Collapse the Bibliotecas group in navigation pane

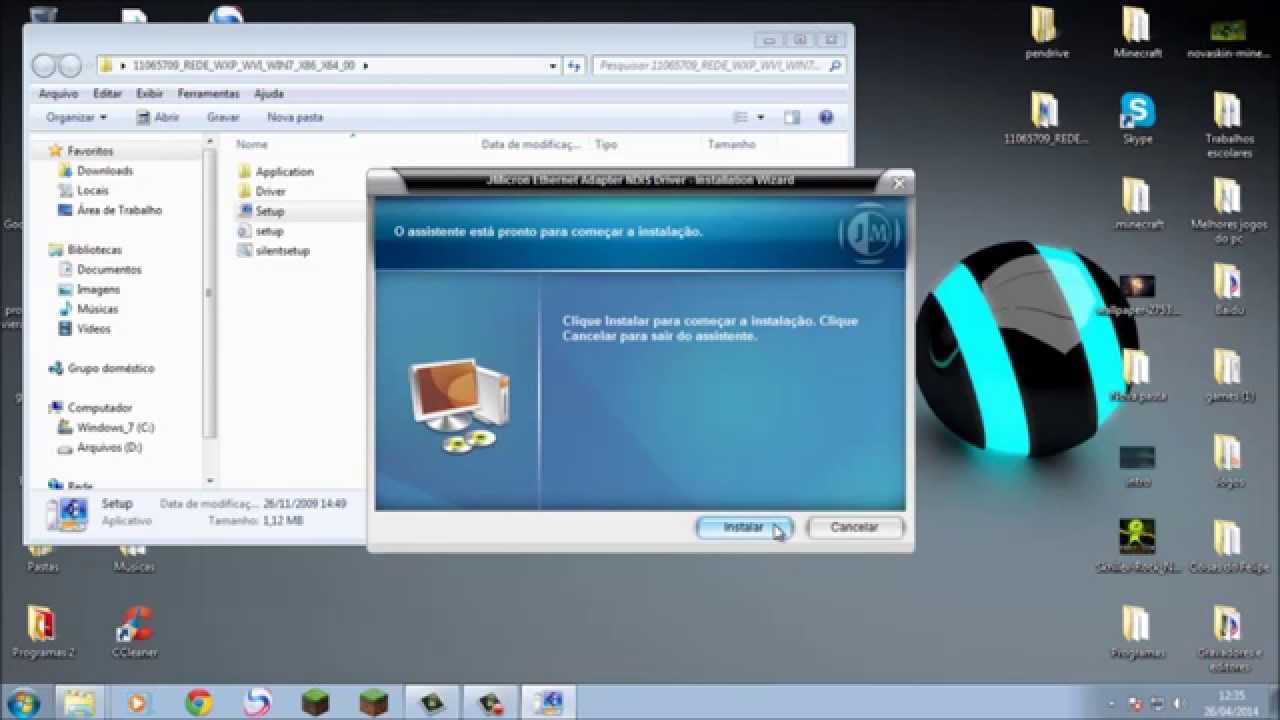pos(39,250)
